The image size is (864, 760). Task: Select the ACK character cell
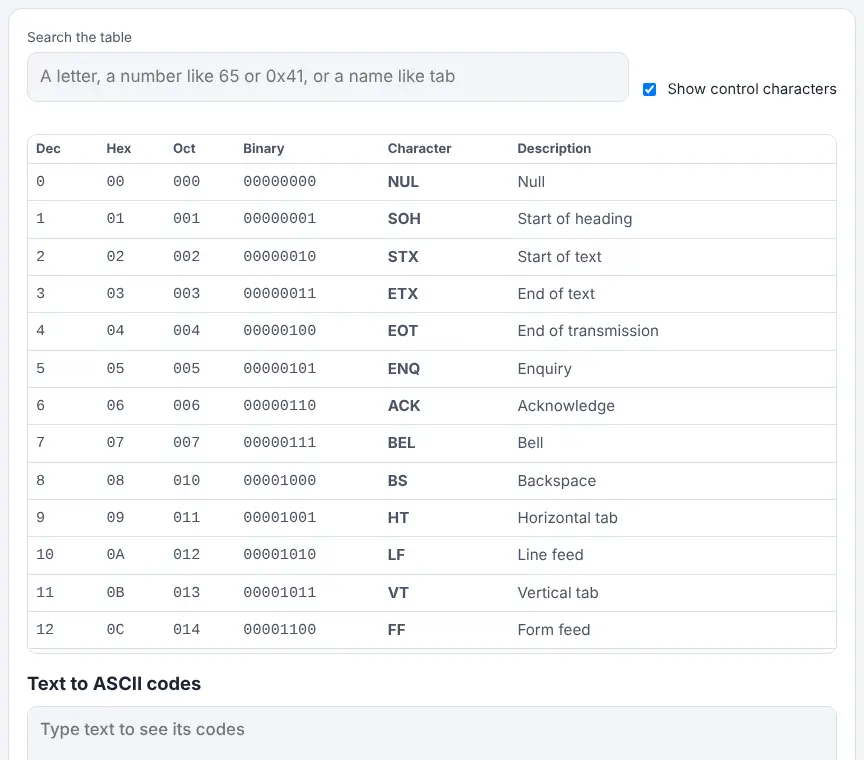click(x=404, y=406)
